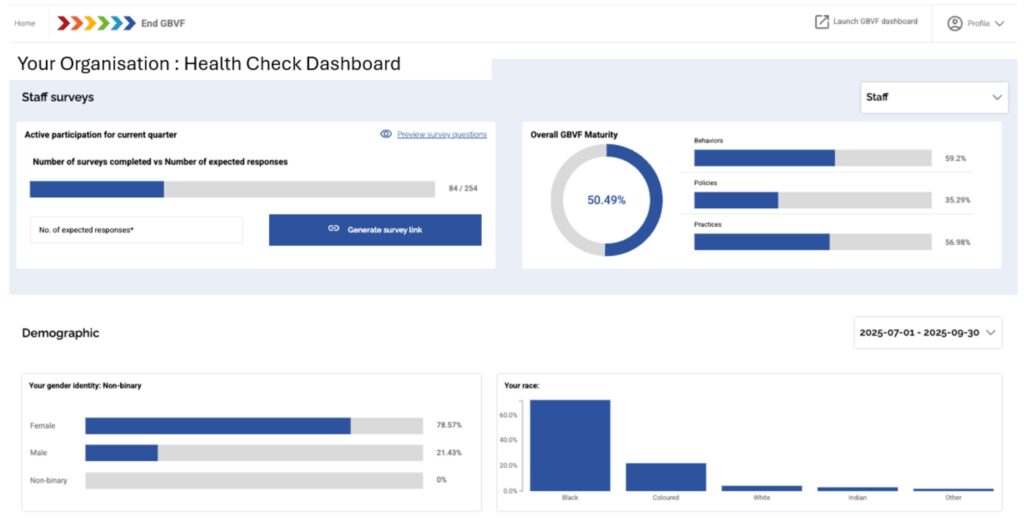This screenshot has height=531, width=1024.
Task: Select the Policies maturity bar
Action: 812,200
